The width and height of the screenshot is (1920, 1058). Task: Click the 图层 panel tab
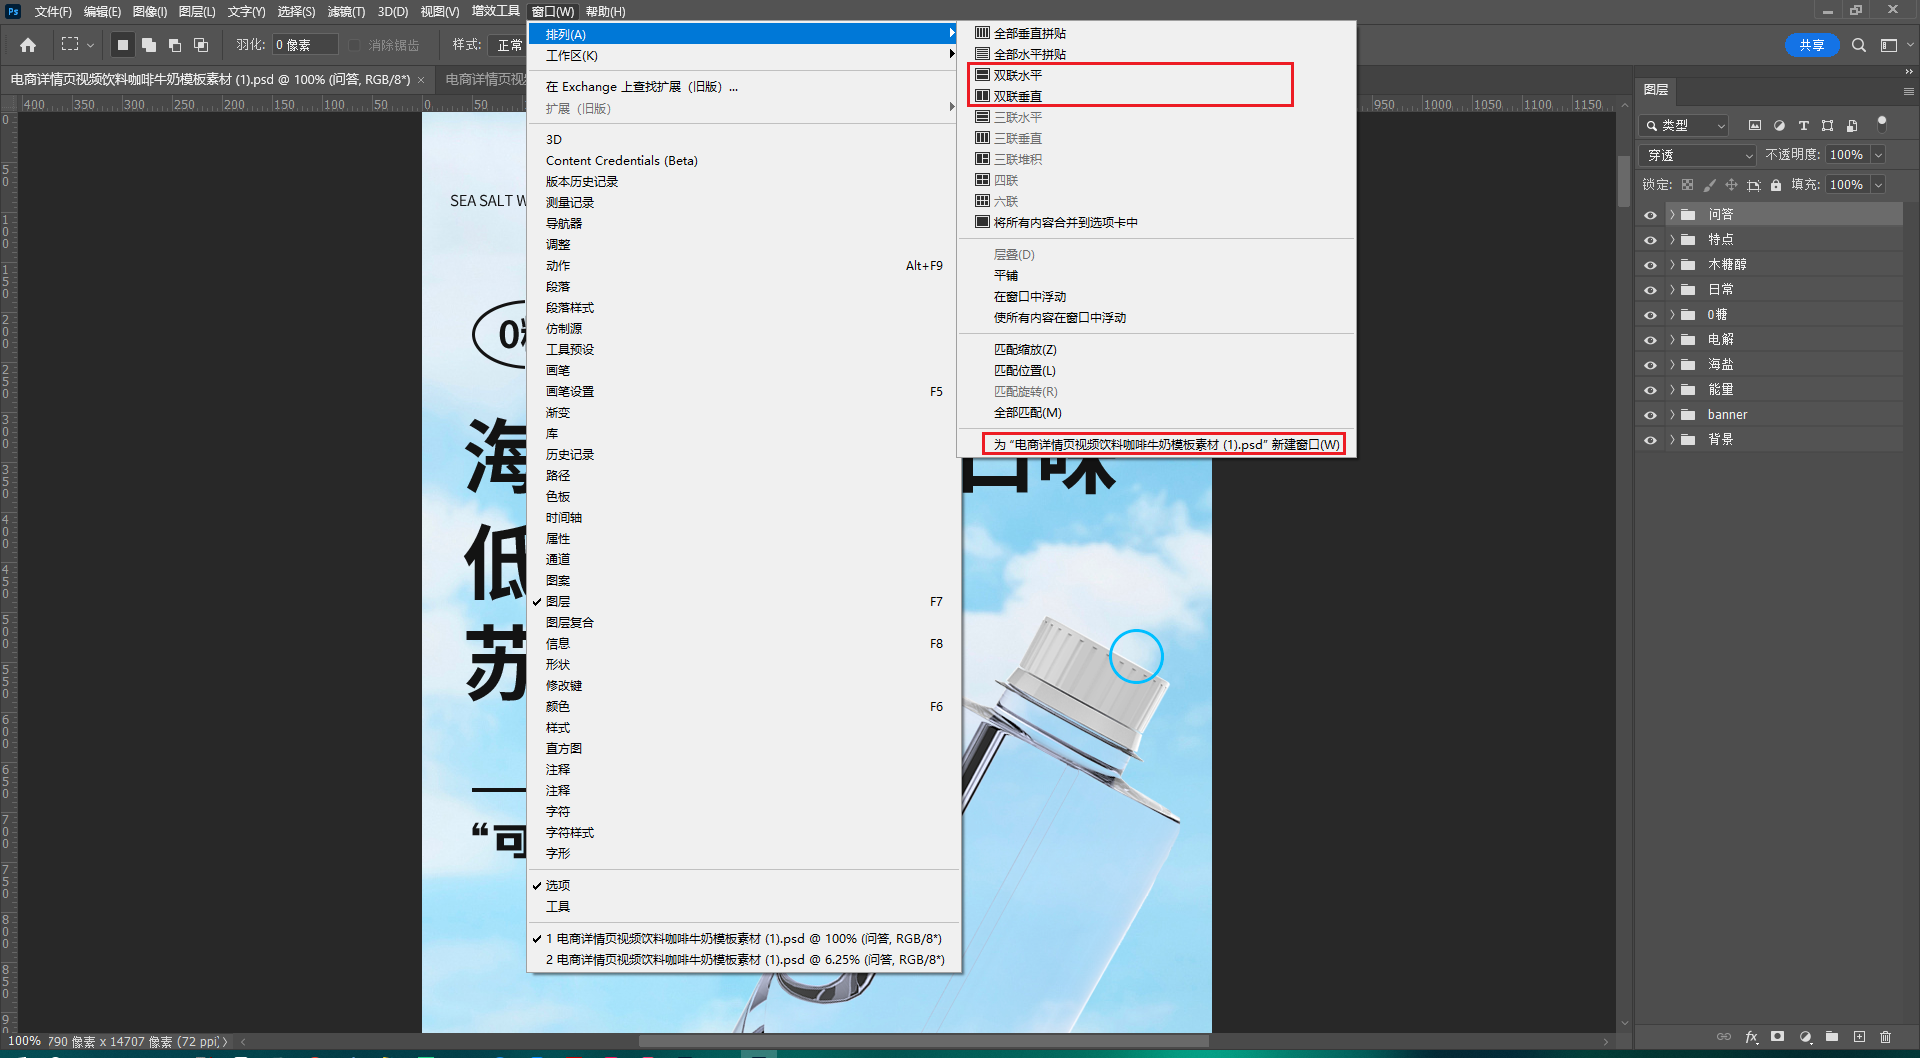click(1656, 90)
